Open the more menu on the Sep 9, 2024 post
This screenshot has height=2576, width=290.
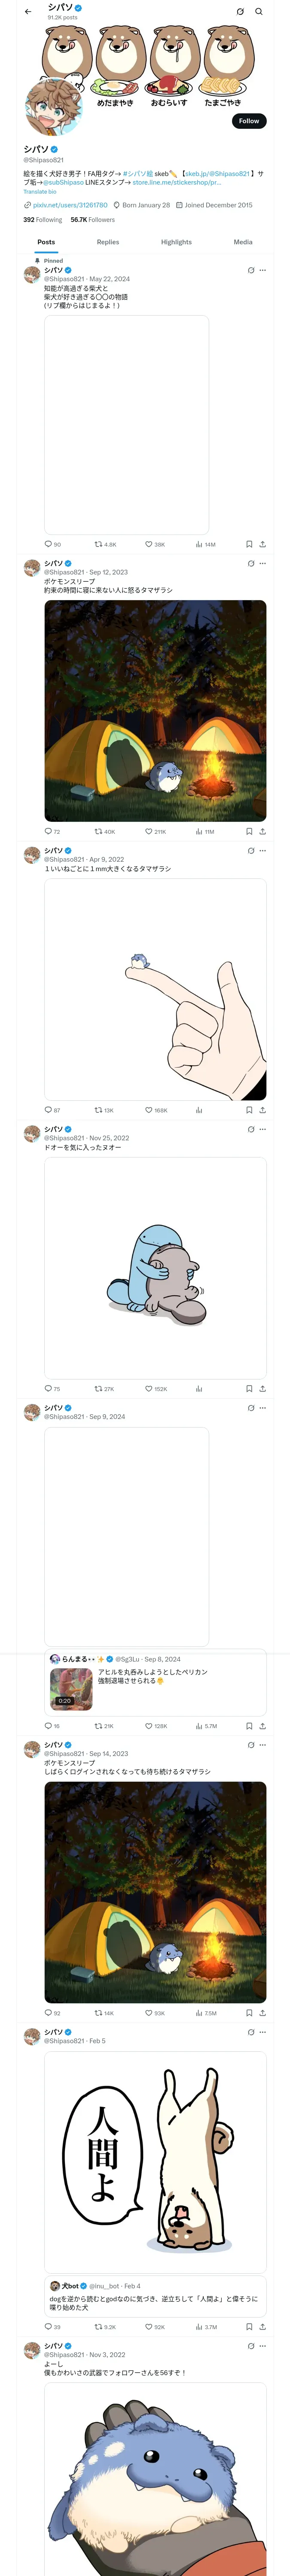click(x=263, y=1408)
